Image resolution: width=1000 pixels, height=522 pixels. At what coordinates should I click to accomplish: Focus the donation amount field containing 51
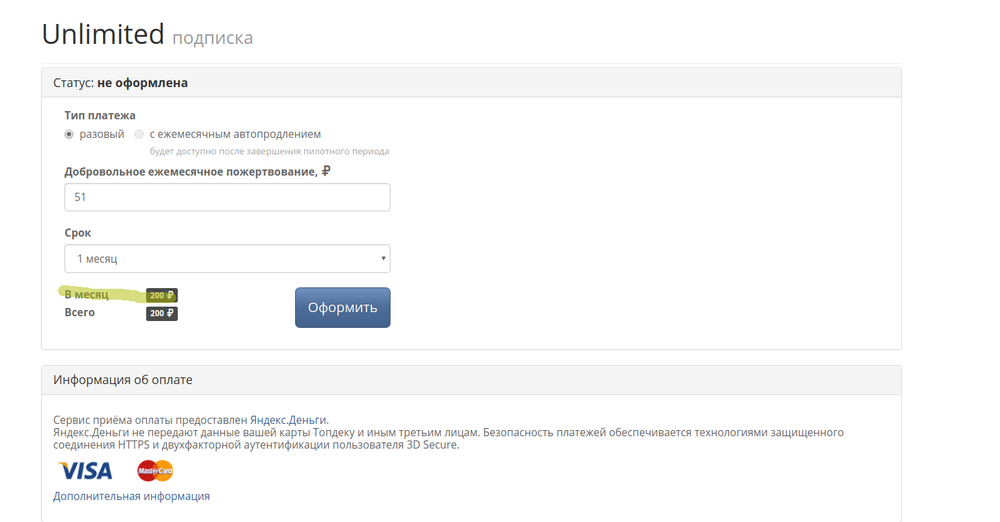227,197
